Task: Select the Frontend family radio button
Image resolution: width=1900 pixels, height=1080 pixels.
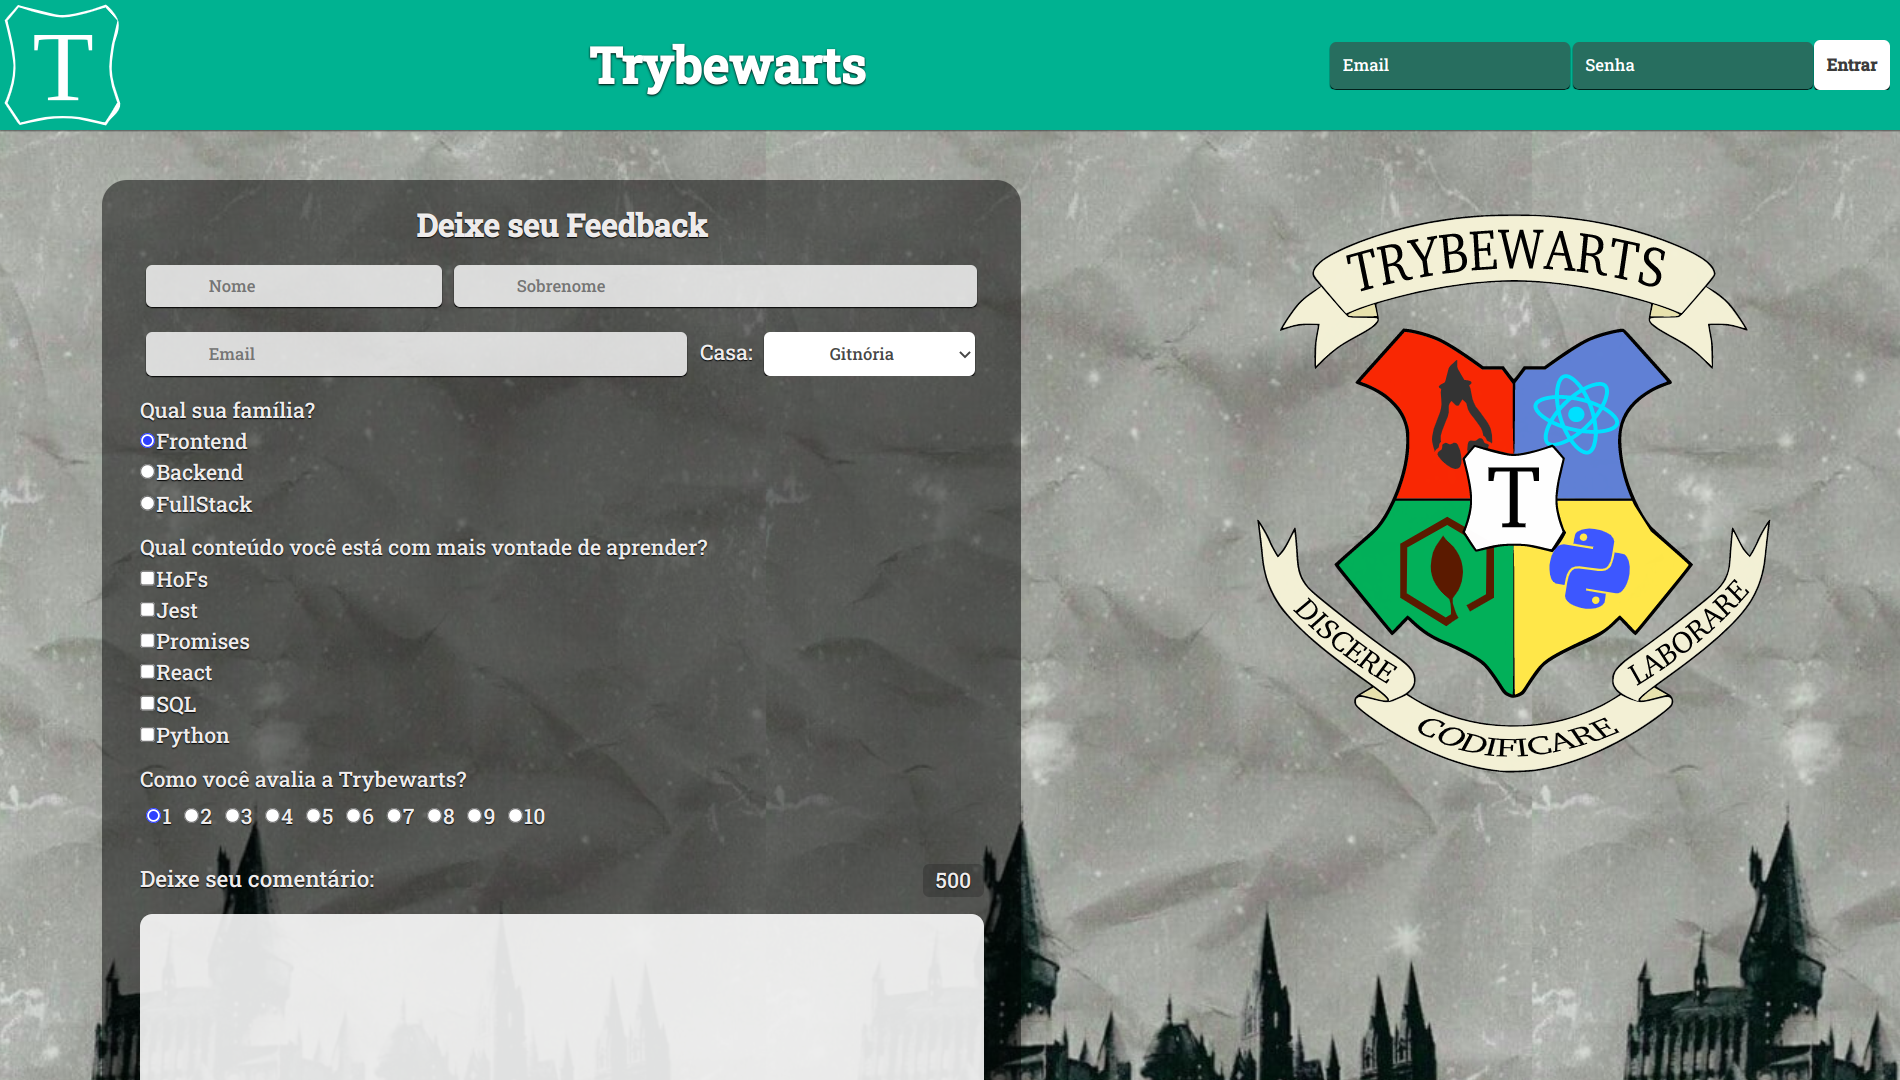Action: (x=148, y=441)
